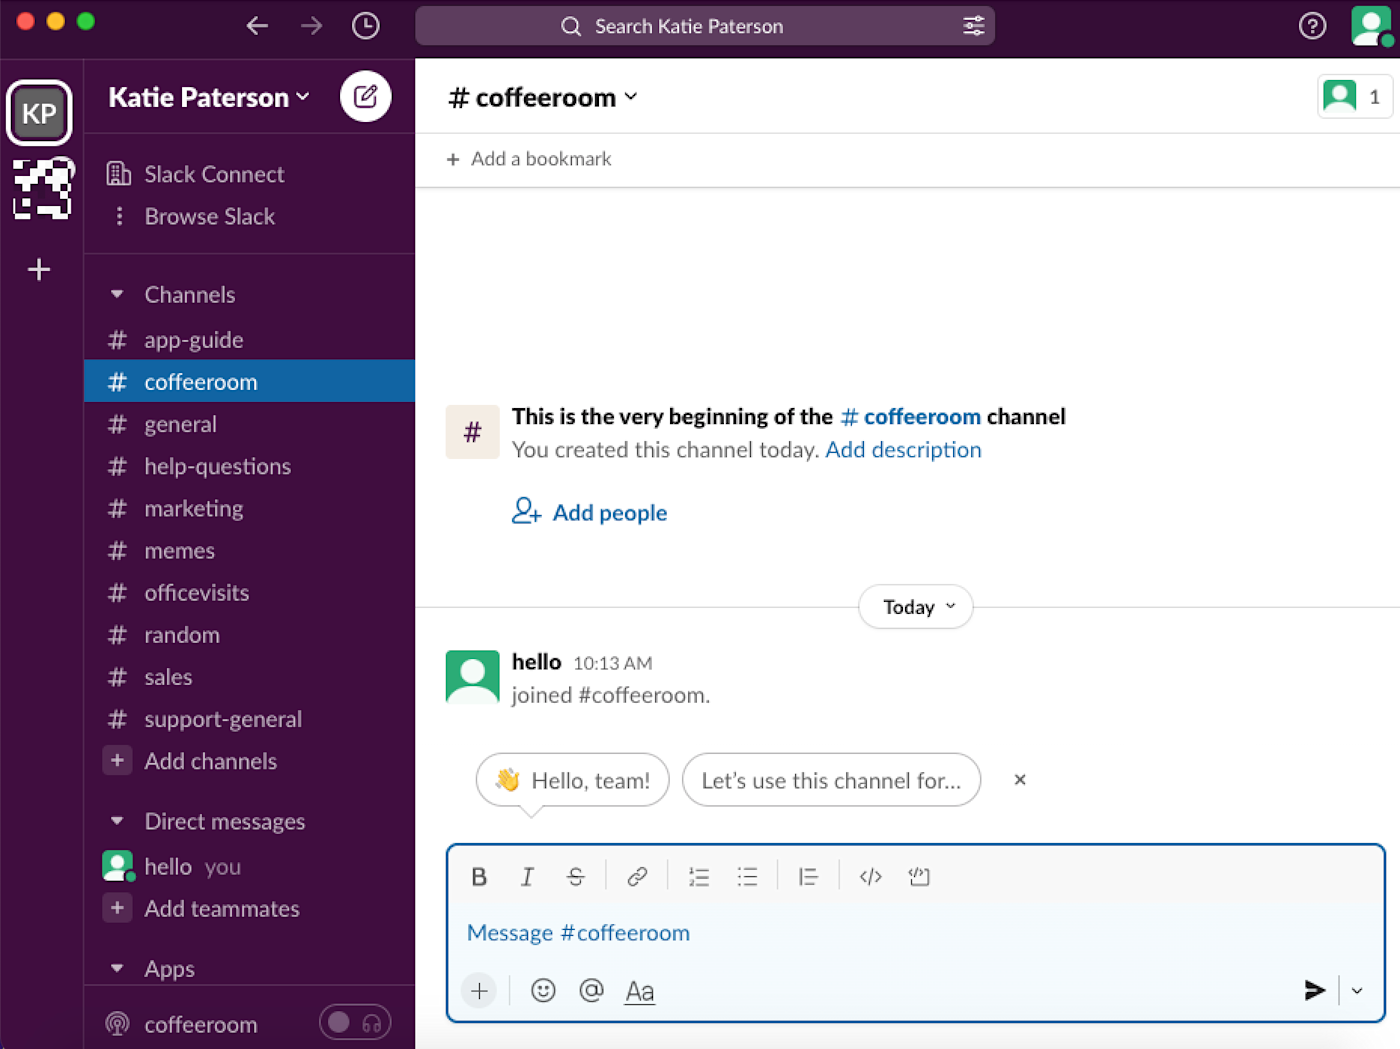Viewport: 1400px width, 1049px height.
Task: Click Add channels in sidebar
Action: pyautogui.click(x=250, y=761)
